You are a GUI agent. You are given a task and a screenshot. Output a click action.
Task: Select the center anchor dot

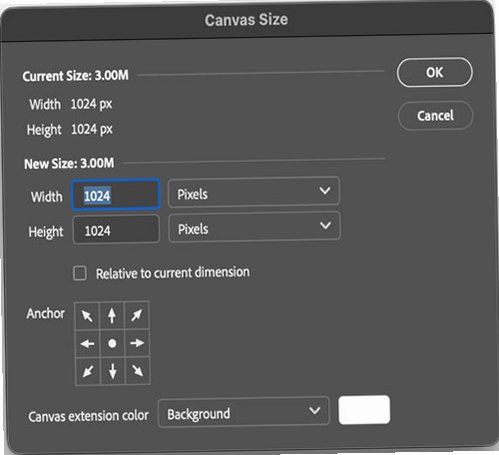click(x=112, y=343)
